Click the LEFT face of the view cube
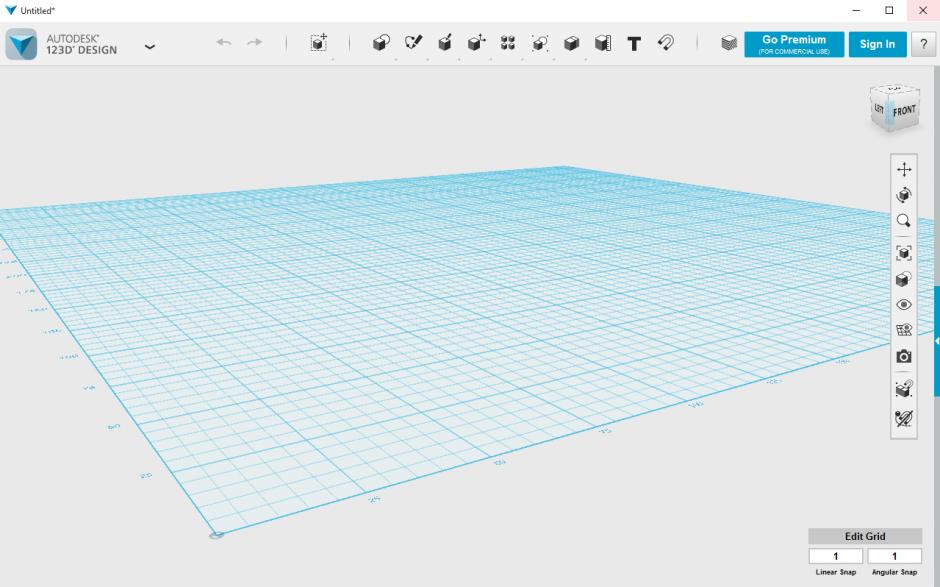This screenshot has height=587, width=940. point(879,110)
